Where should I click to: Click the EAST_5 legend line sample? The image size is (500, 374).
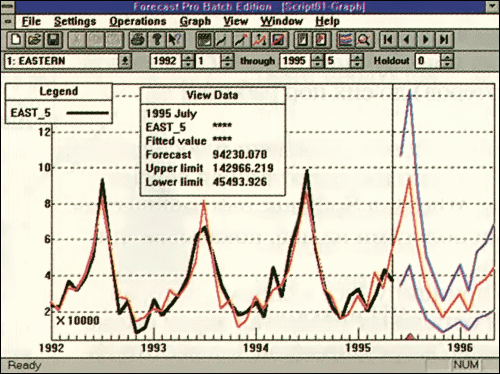pyautogui.click(x=87, y=113)
